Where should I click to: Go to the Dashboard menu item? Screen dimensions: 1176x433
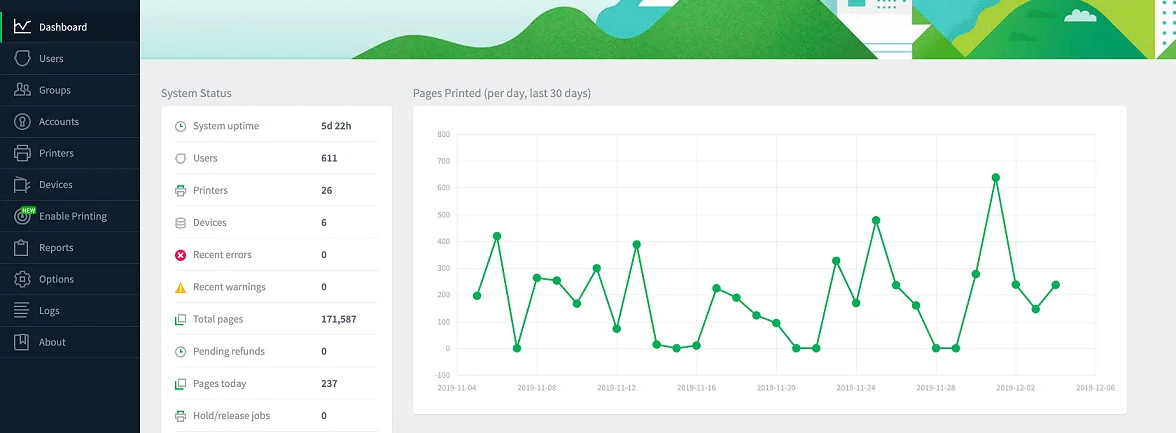click(70, 27)
